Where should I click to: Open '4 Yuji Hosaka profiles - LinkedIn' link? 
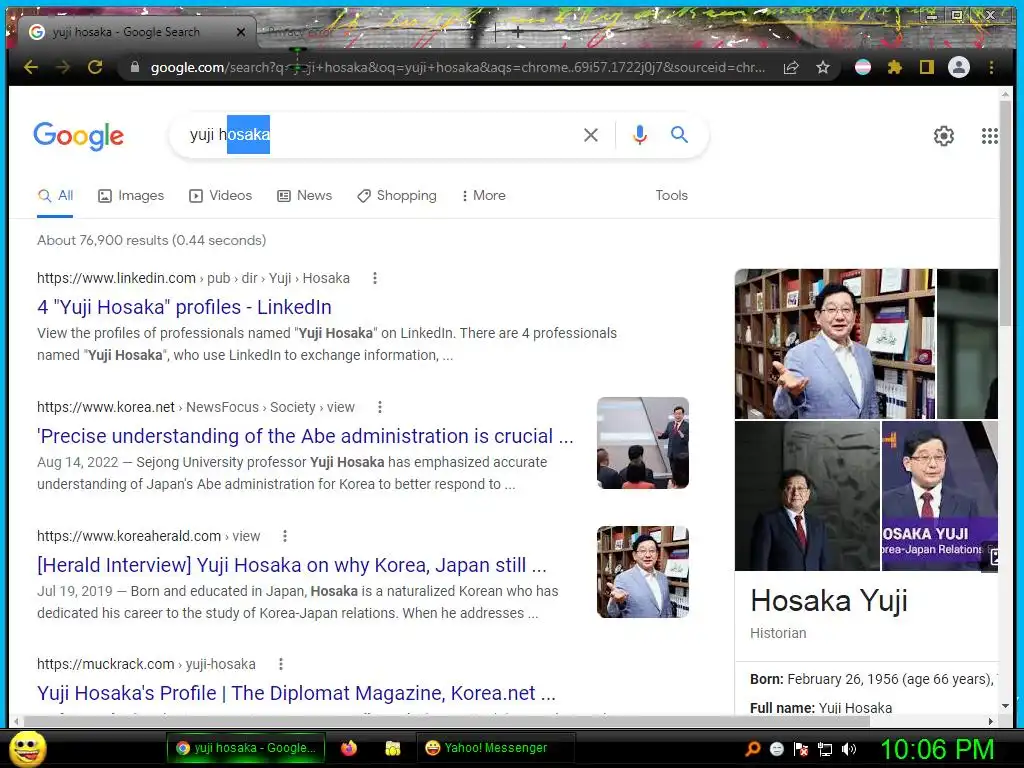(184, 307)
